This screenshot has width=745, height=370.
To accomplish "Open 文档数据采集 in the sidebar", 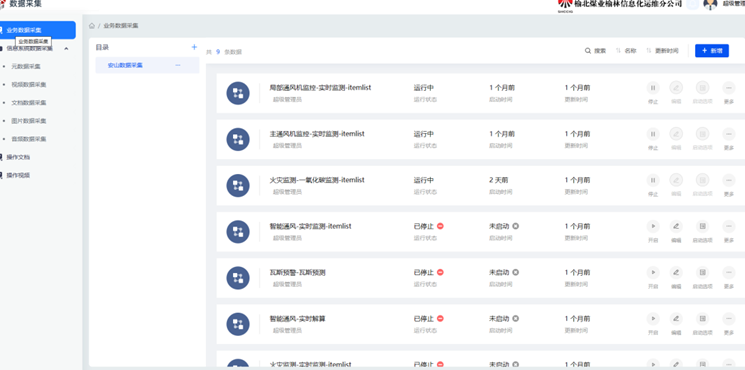I will point(29,103).
